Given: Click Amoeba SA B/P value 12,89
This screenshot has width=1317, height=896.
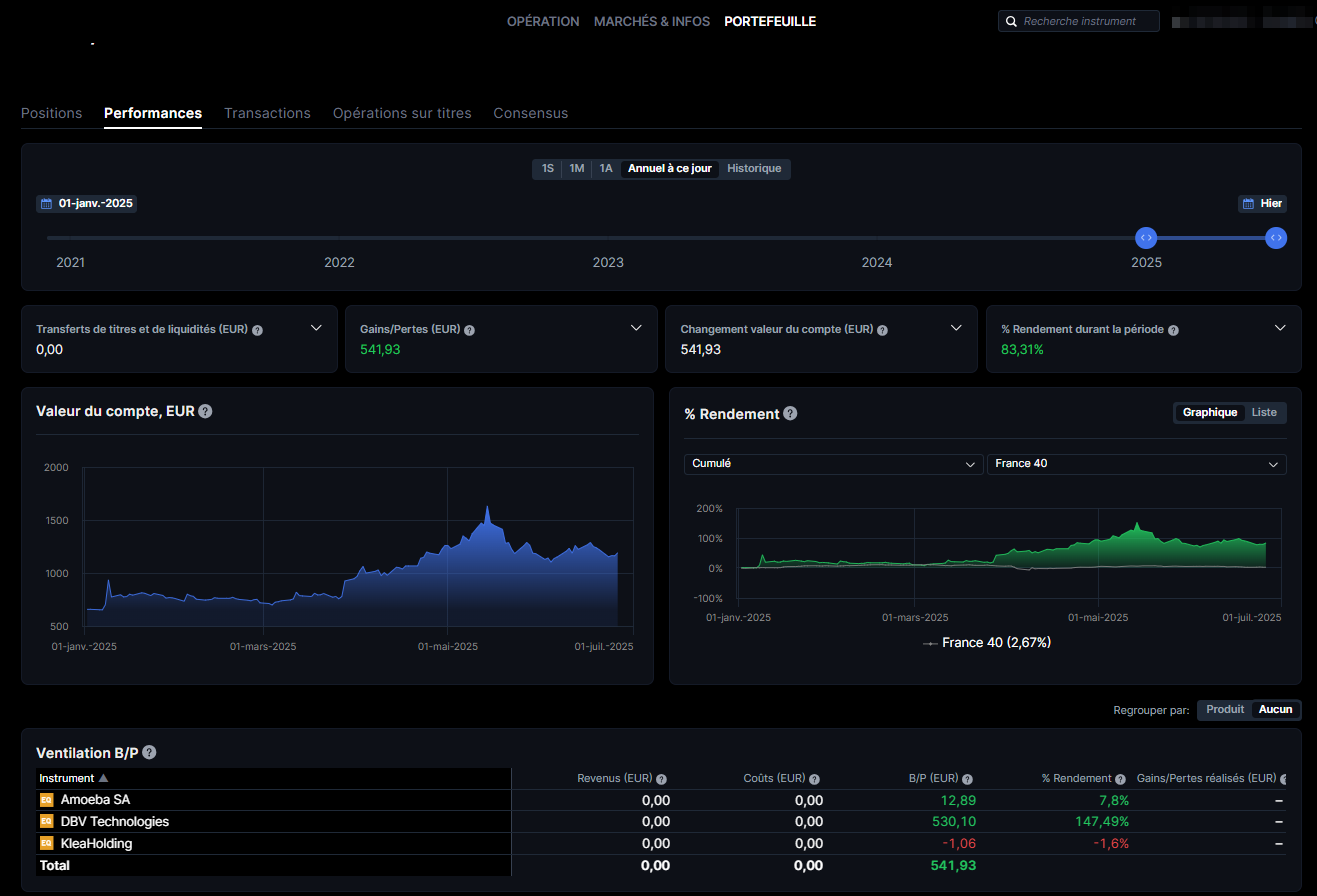Looking at the screenshot, I should pos(958,800).
